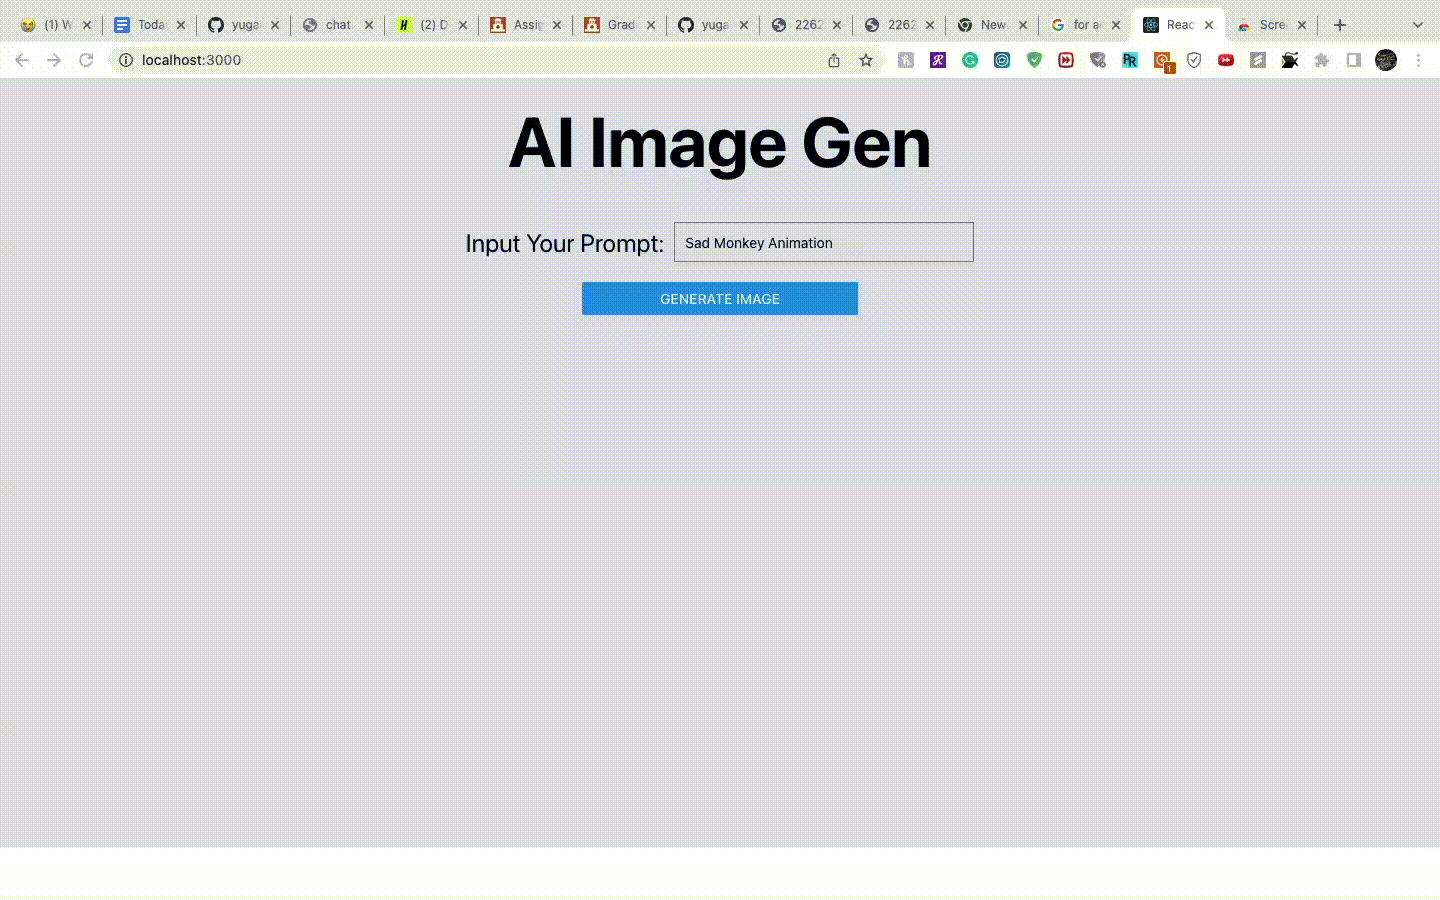The height and width of the screenshot is (900, 1440).
Task: Open Chrome's three-dot menu
Action: 1418,60
